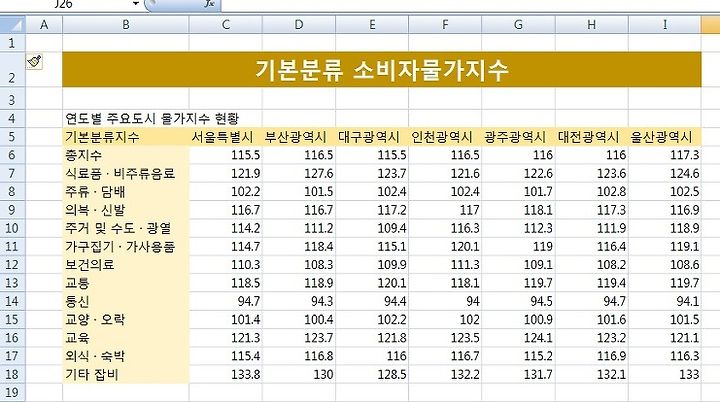Click the 교통 row label
This screenshot has width=720, height=402.
126,283
